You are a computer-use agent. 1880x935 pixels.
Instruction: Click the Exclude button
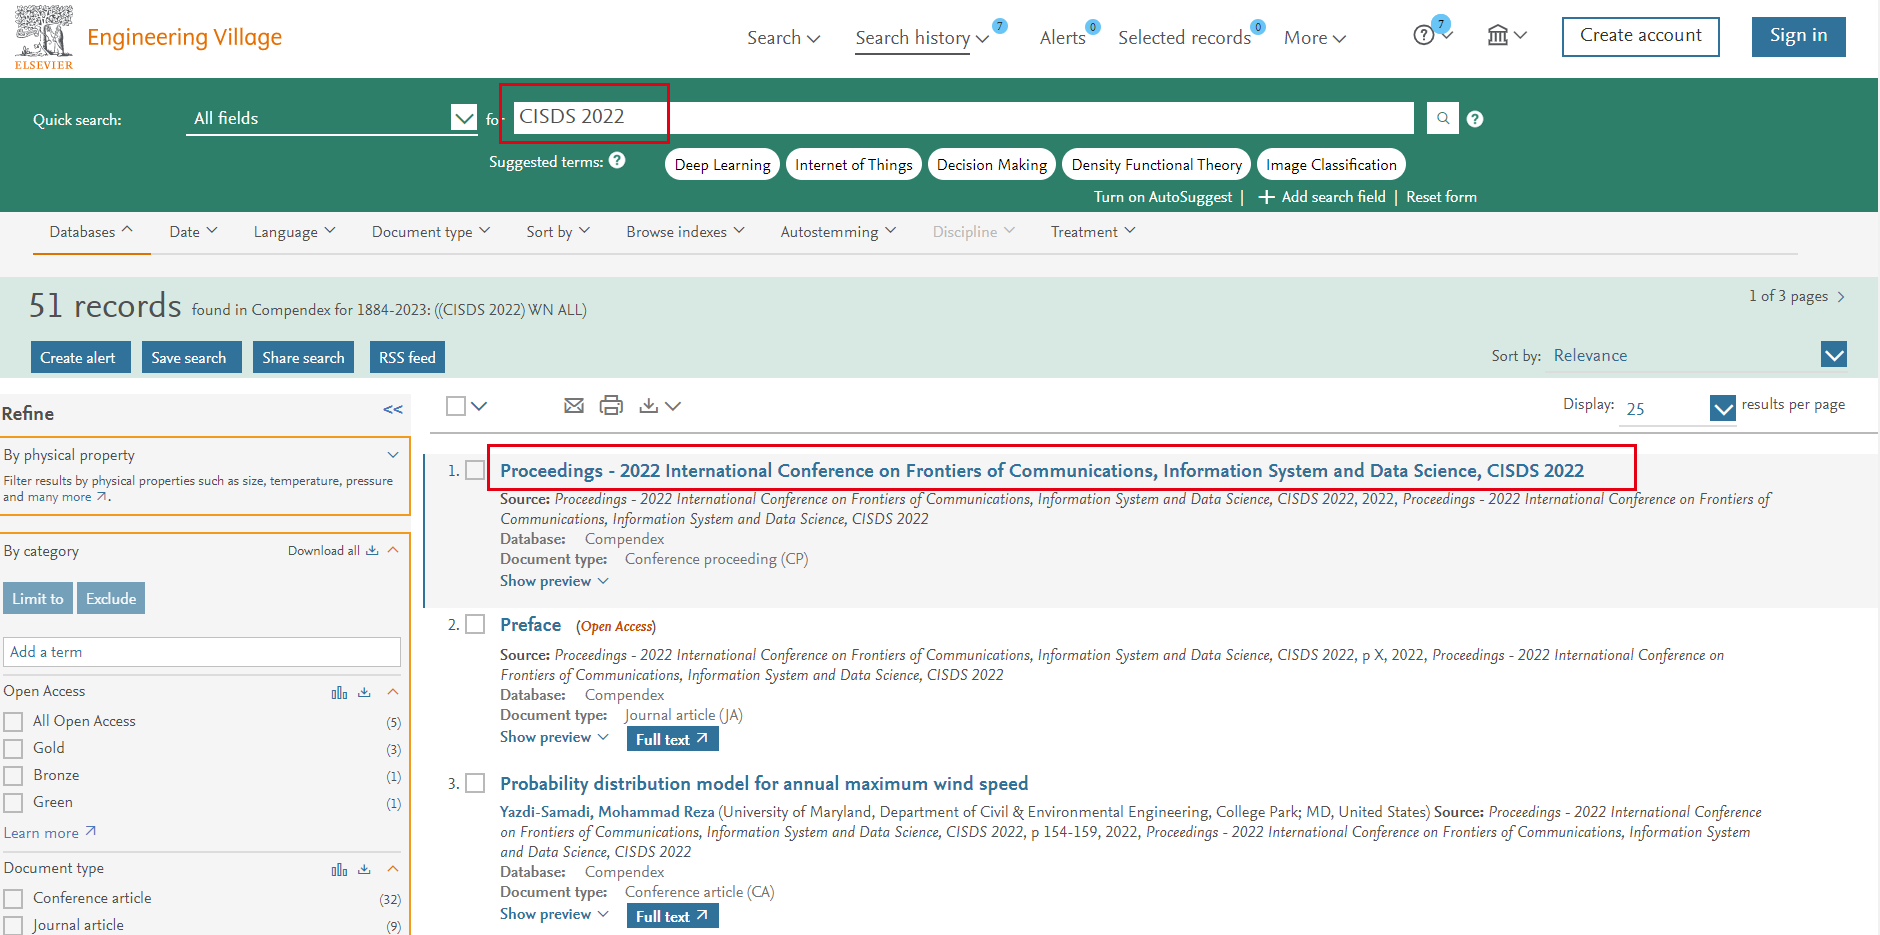pyautogui.click(x=111, y=598)
